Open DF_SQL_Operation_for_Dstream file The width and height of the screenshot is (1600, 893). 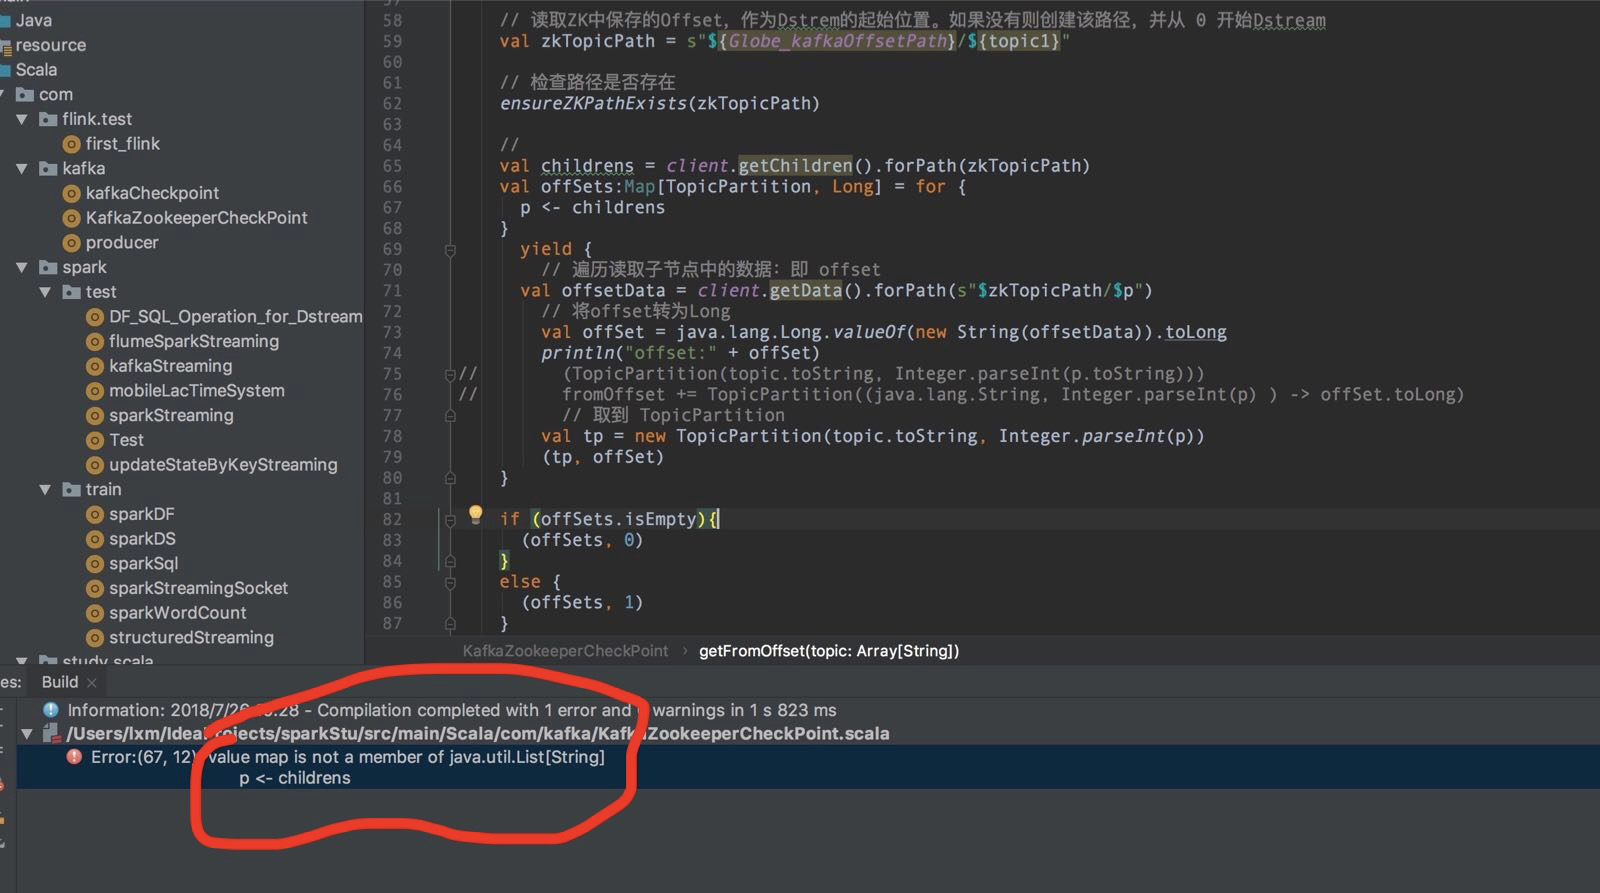click(235, 316)
